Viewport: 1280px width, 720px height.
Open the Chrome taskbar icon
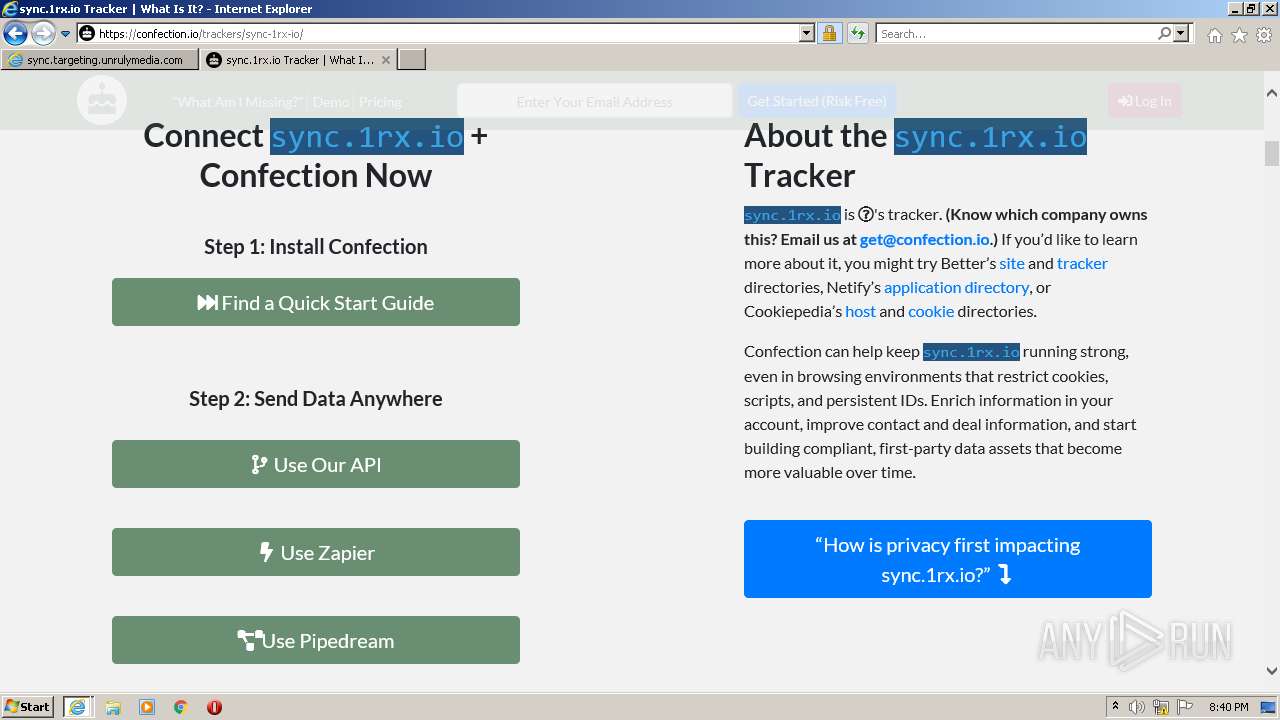tap(180, 707)
